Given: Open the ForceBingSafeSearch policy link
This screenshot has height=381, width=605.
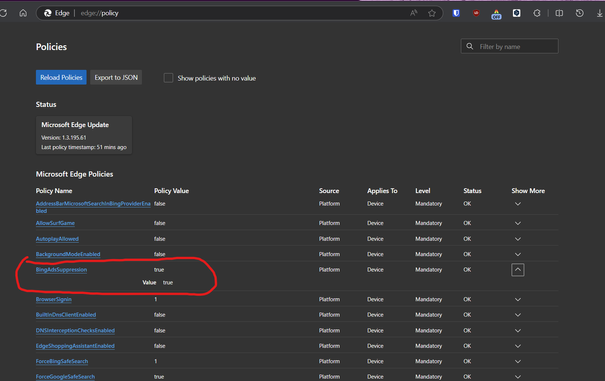Looking at the screenshot, I should click(x=62, y=361).
